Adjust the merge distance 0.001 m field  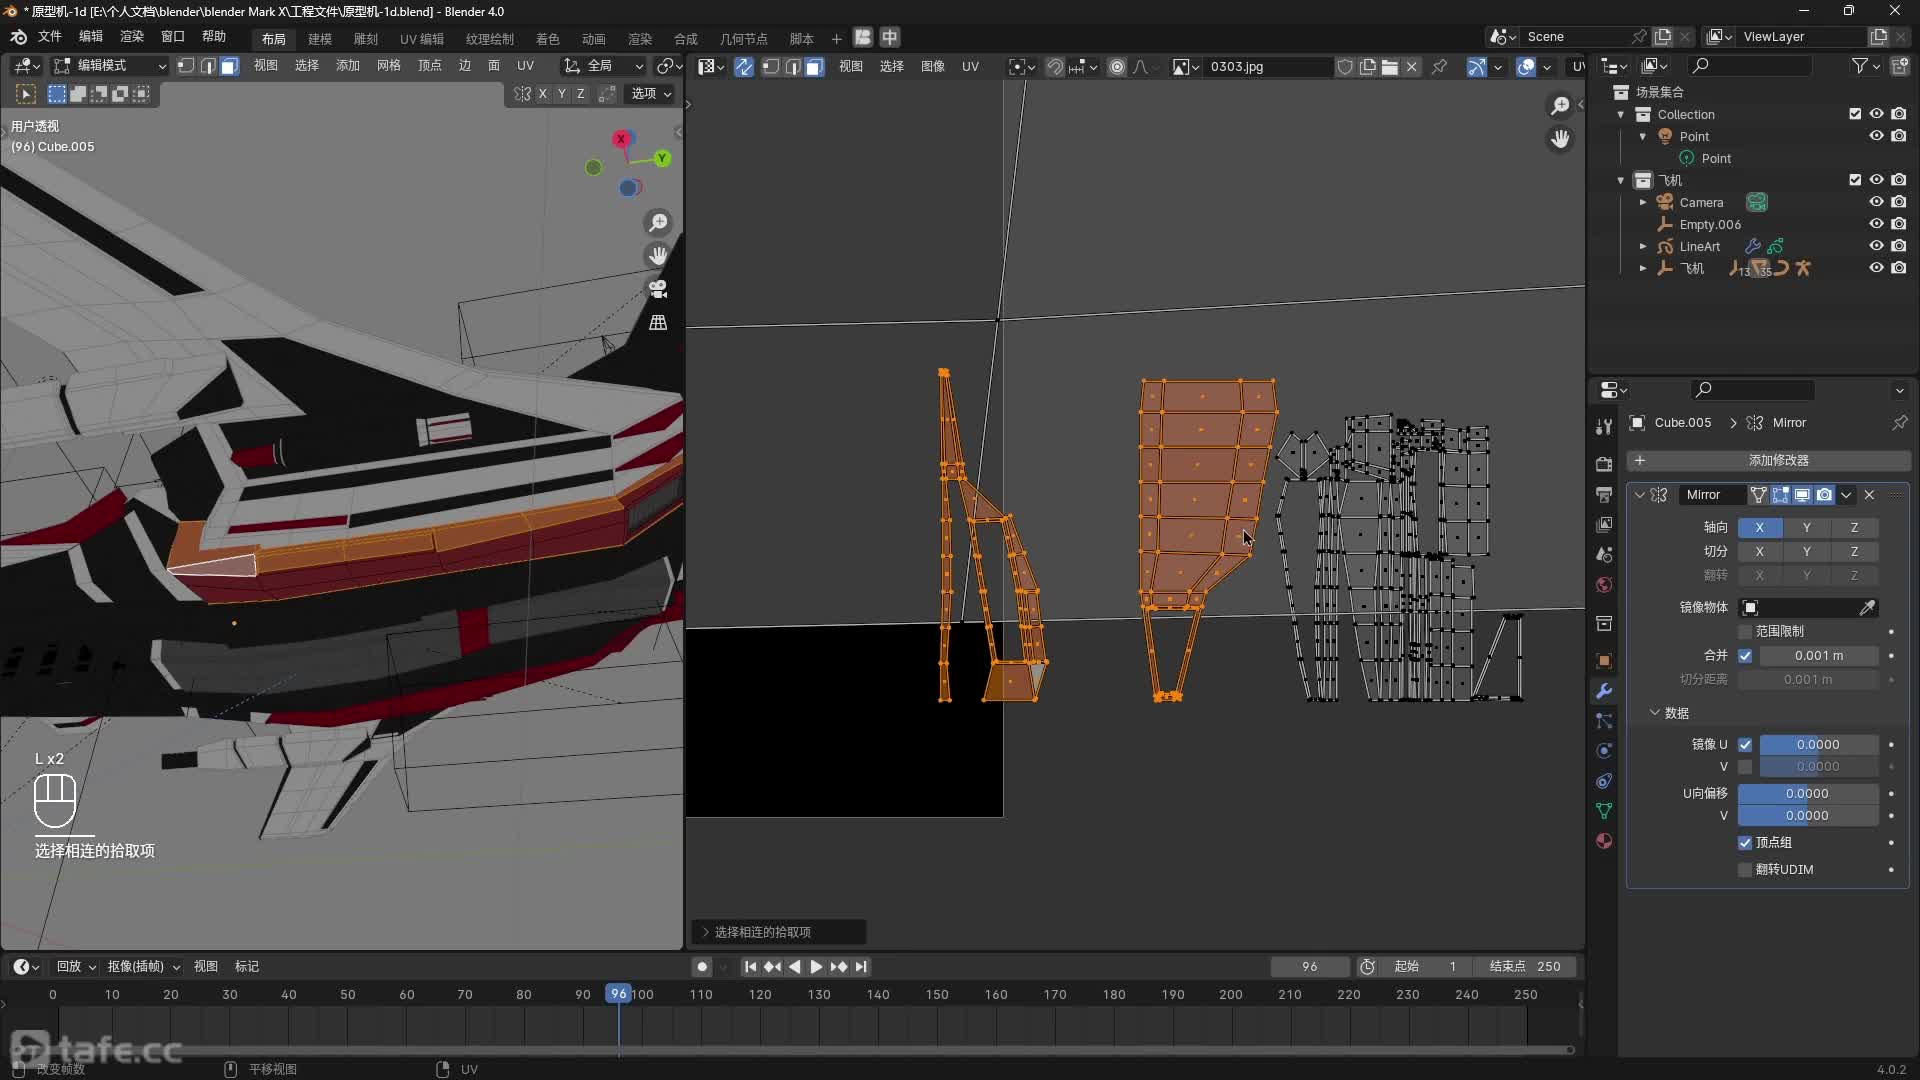[x=1818, y=656]
